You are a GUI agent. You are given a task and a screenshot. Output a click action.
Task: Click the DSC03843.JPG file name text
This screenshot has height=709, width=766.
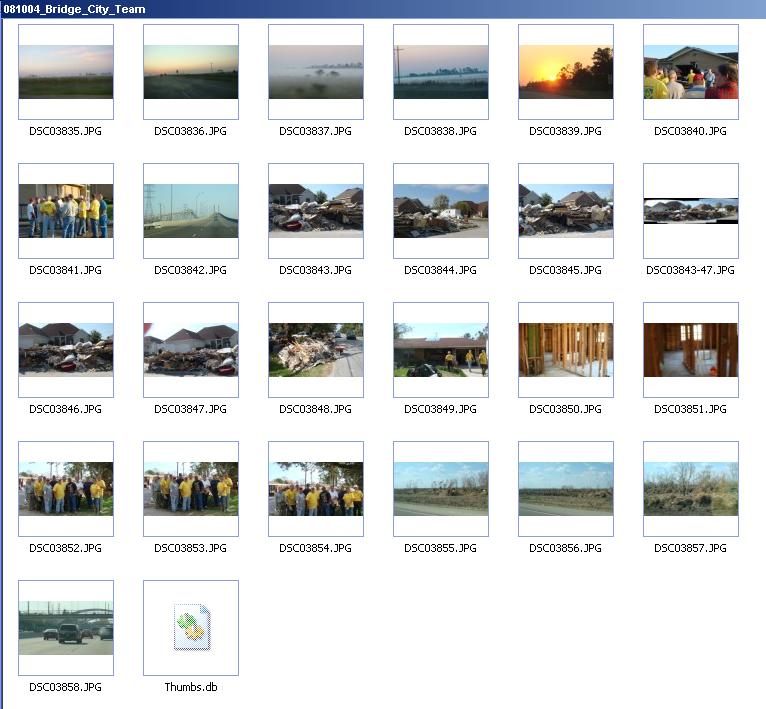pyautogui.click(x=316, y=270)
